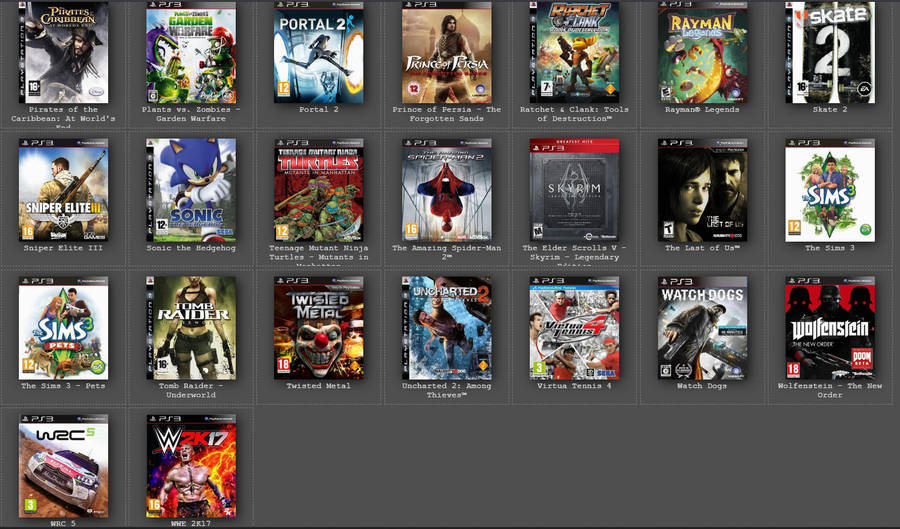Screen dimensions: 900x529
Task: Click the 'The Sims 3 - Pets' label
Action: (x=63, y=386)
